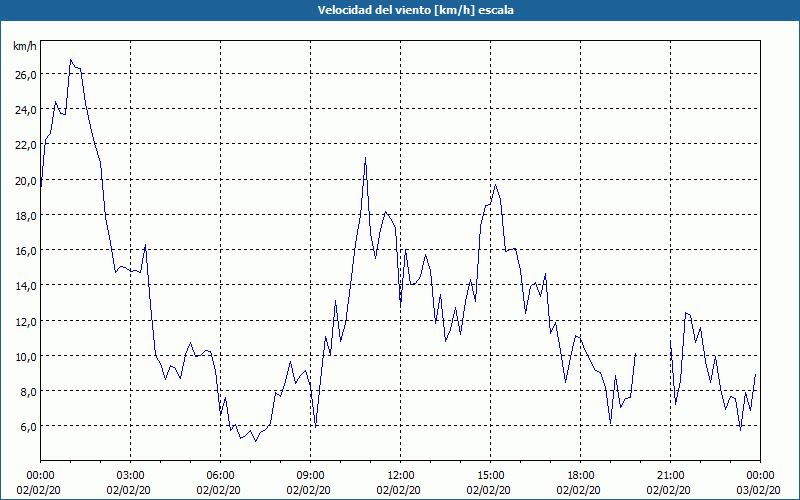
Task: Click the 12,0 y-axis label
Action: (x=26, y=322)
